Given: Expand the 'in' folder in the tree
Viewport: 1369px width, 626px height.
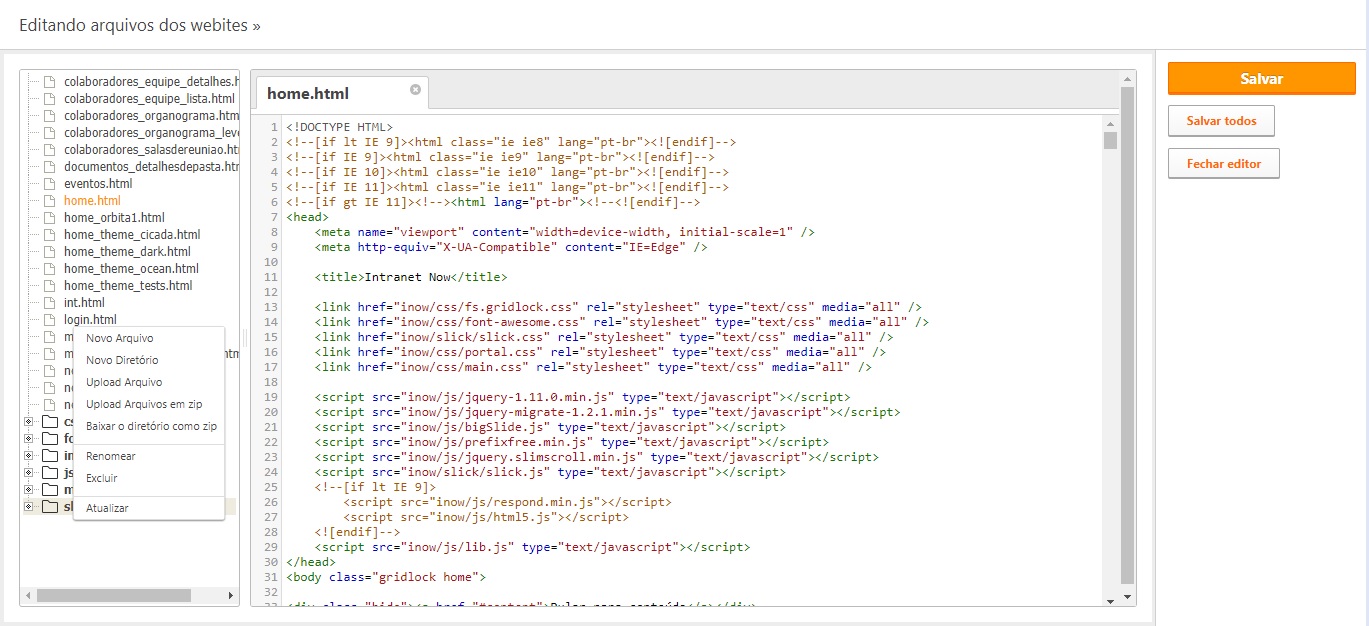Looking at the screenshot, I should pyautogui.click(x=29, y=456).
